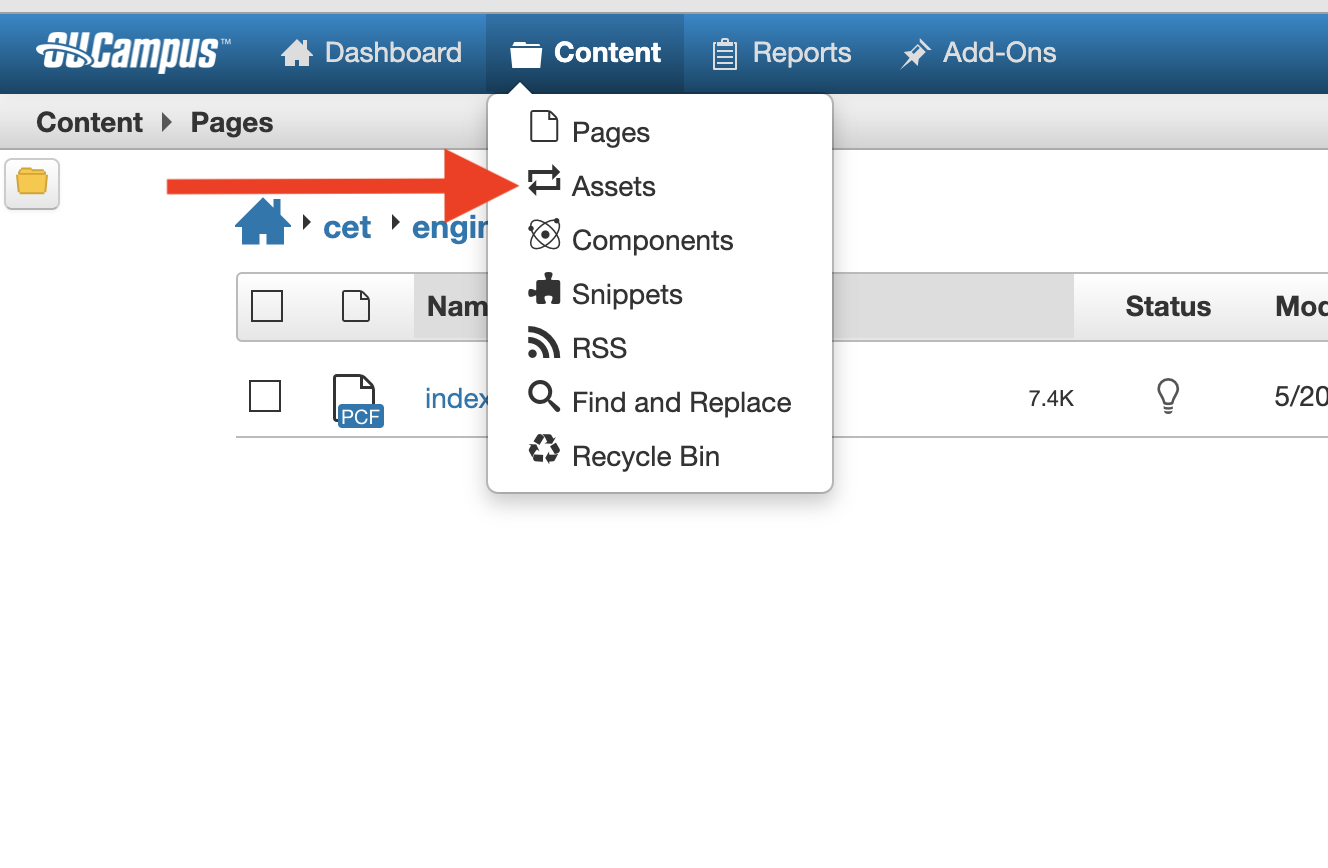Open the yellow folder sidebar icon

(32, 183)
